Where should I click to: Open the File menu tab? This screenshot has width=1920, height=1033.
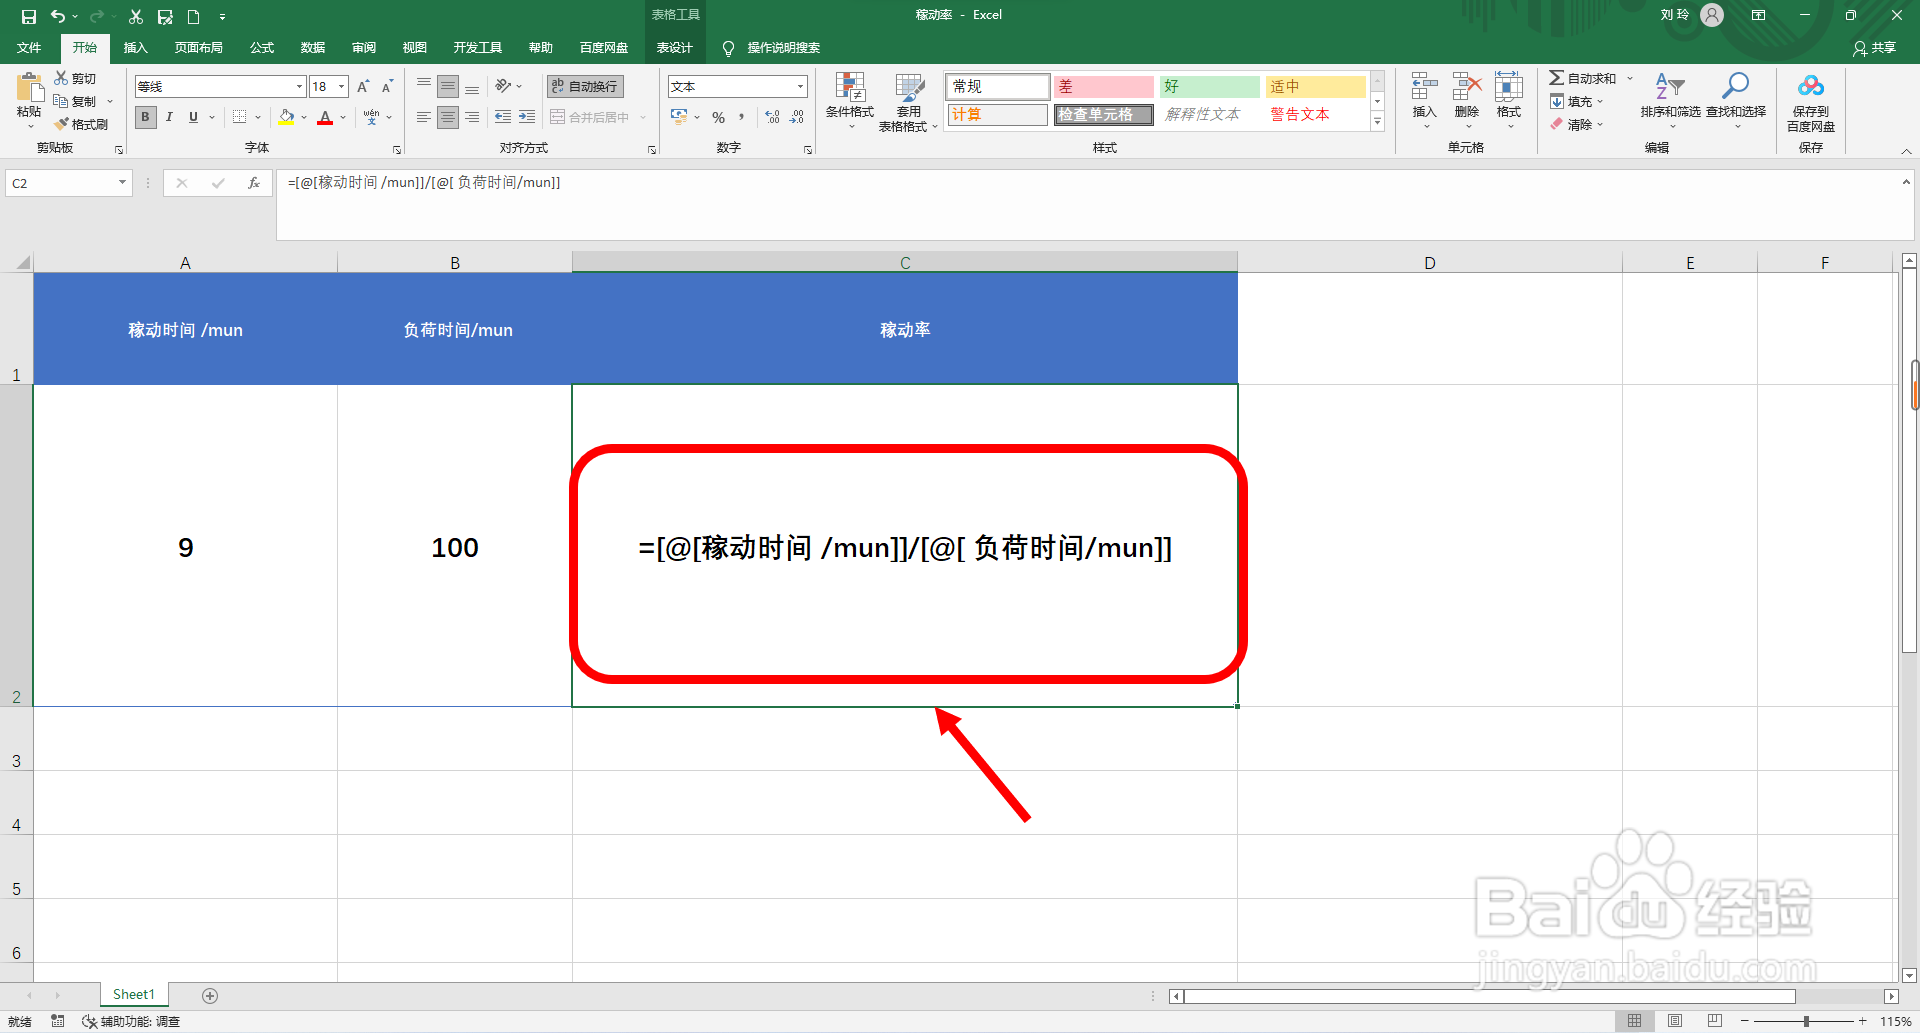pyautogui.click(x=29, y=48)
